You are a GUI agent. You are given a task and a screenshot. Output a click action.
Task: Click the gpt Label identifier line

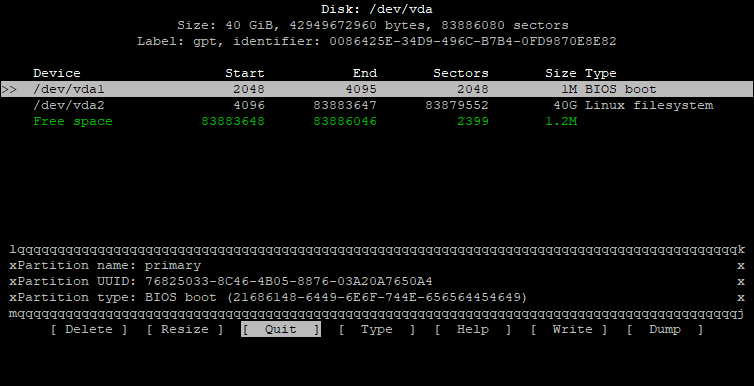377,41
